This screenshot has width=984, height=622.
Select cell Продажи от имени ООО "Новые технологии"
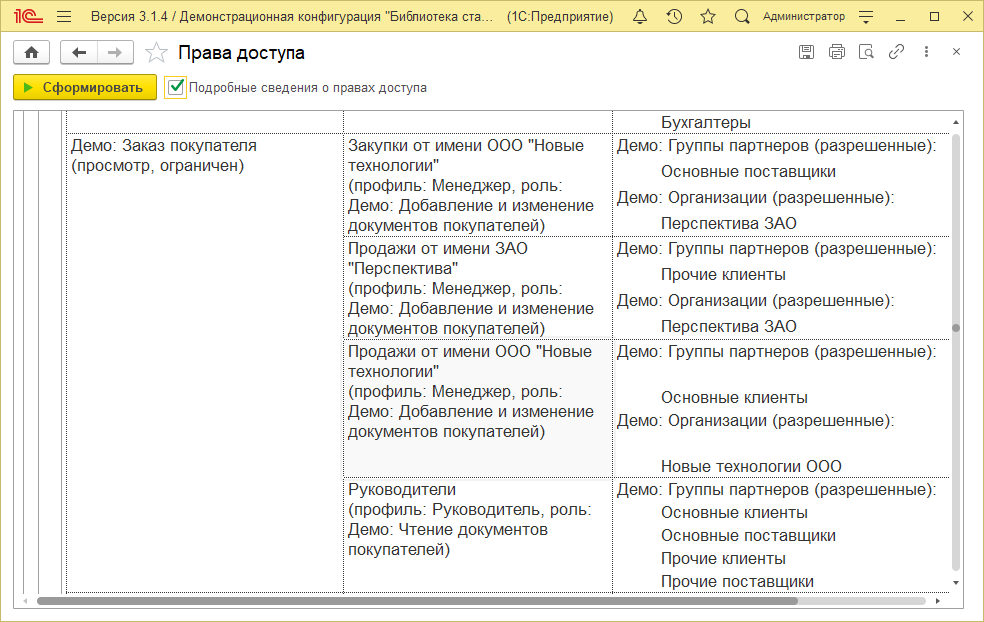point(478,409)
